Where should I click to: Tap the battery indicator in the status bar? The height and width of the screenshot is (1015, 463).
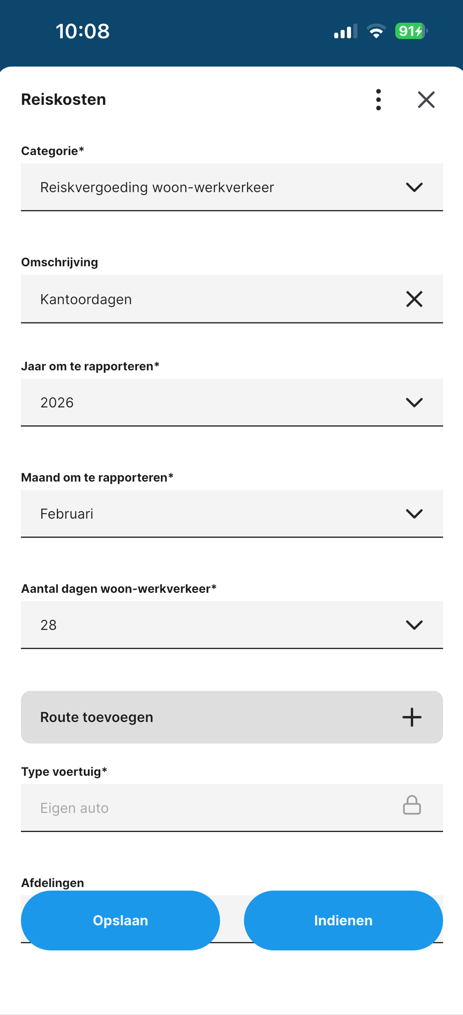pyautogui.click(x=411, y=31)
